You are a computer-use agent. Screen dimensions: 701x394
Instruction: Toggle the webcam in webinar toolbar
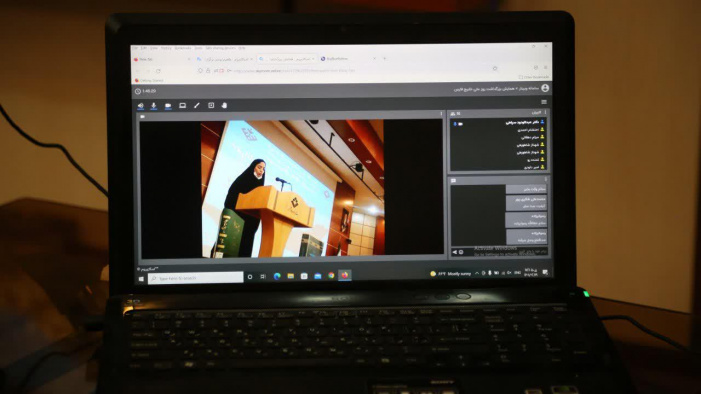168,106
